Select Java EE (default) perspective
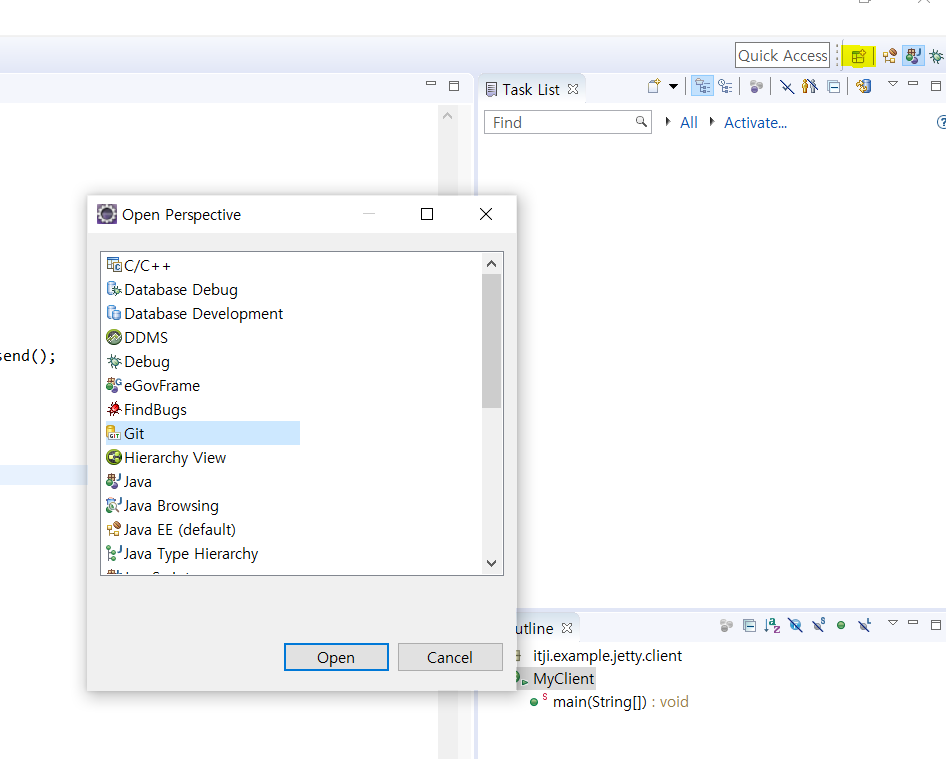This screenshot has height=759, width=946. 171,530
